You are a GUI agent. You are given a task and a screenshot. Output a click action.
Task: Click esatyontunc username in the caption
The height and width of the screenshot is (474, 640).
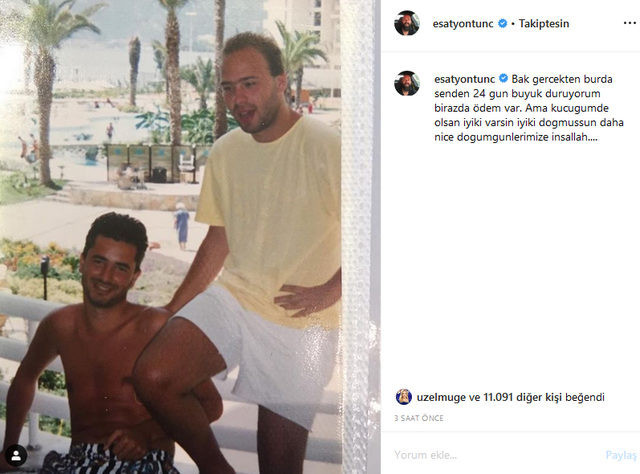click(464, 79)
